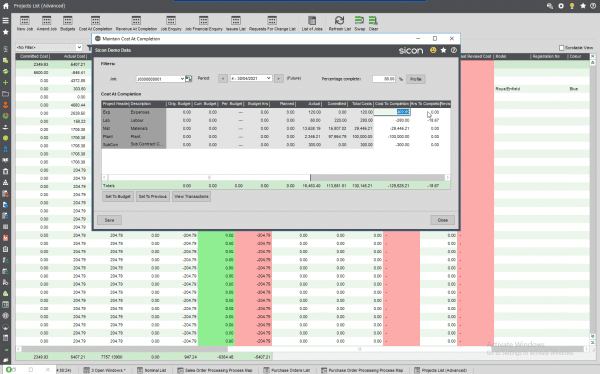Click the Total Costs column header
Viewport: 600px width, 374px height.
(361, 104)
